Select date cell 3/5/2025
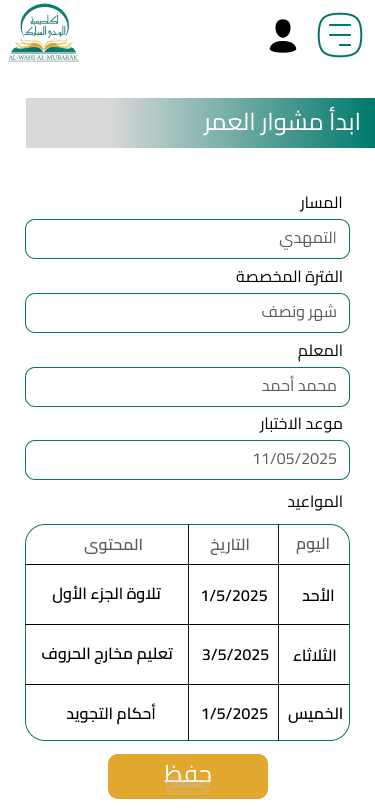Image resolution: width=375 pixels, height=812 pixels. (x=233, y=655)
